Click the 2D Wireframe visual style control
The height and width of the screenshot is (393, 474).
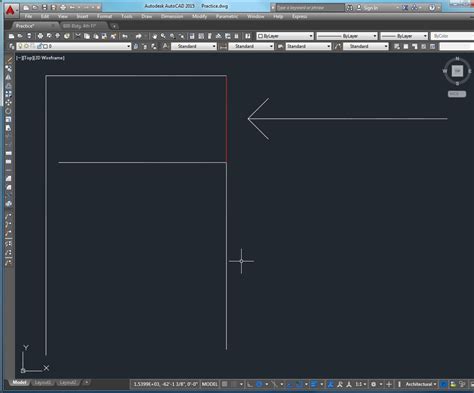pyautogui.click(x=49, y=58)
